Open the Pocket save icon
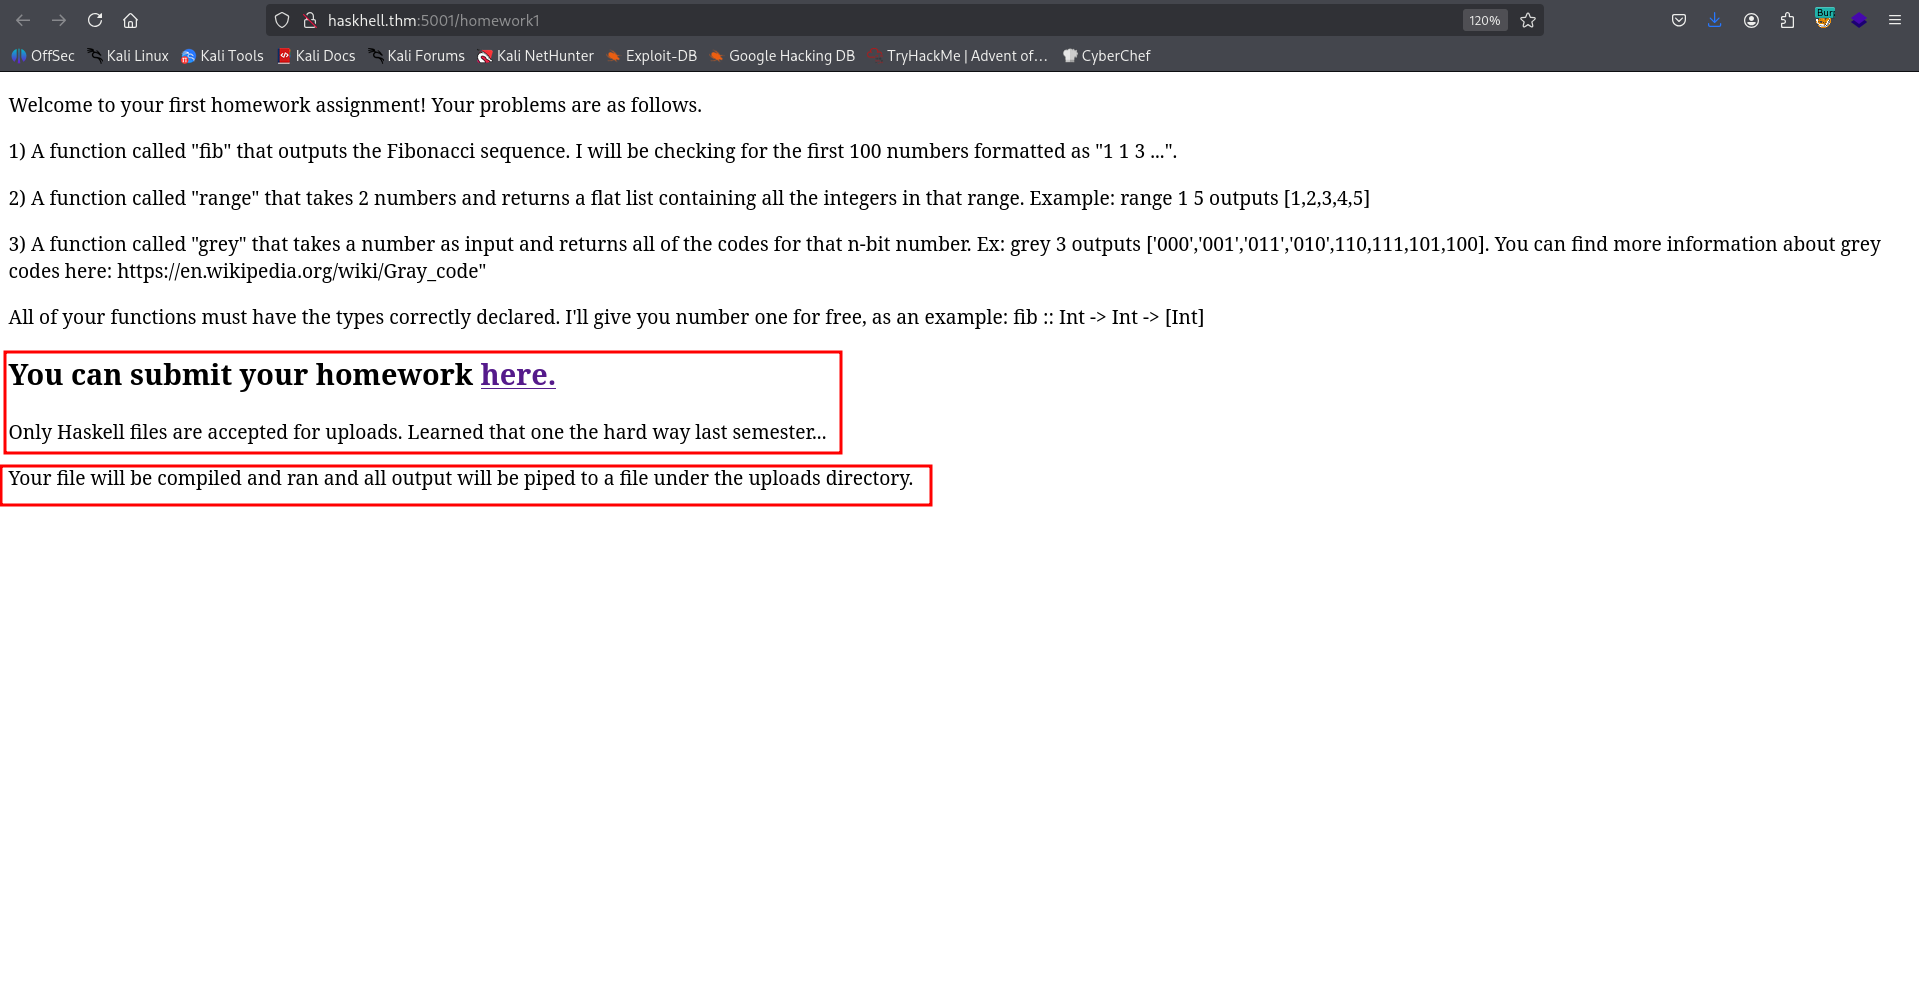 [x=1679, y=20]
